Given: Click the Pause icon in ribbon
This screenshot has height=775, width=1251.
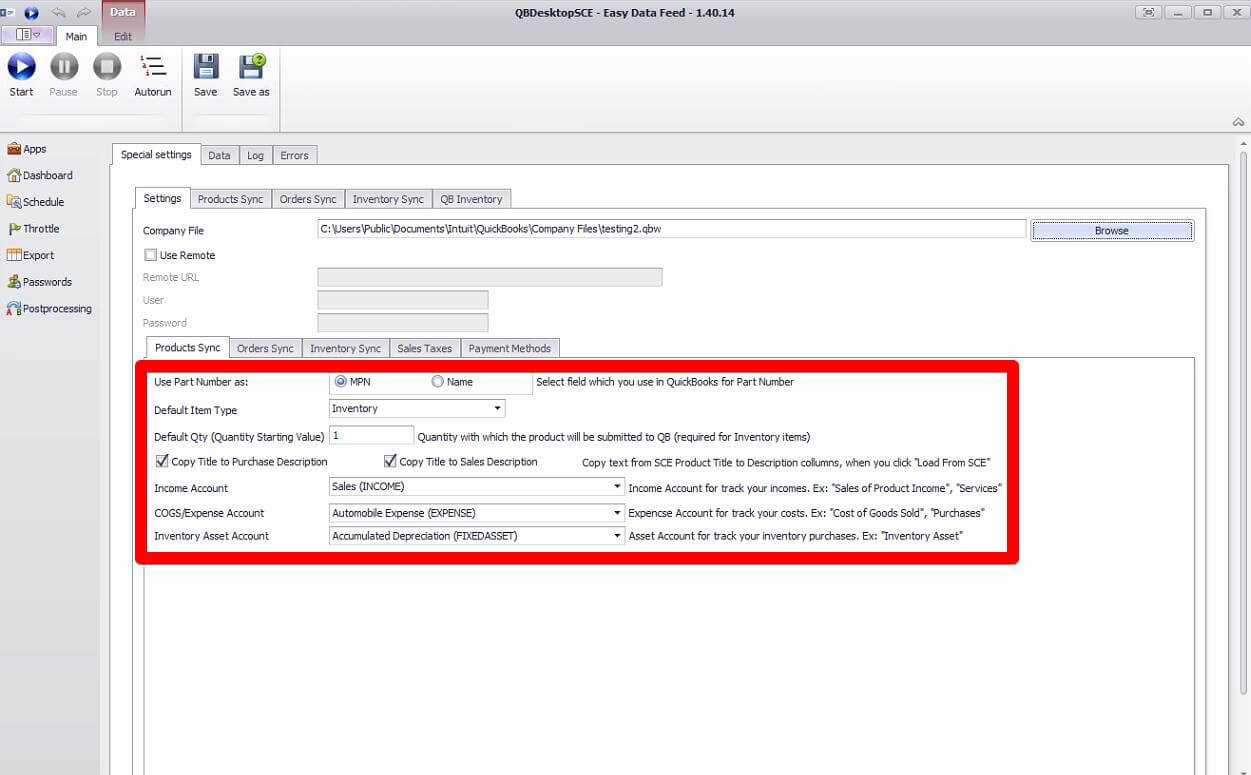Looking at the screenshot, I should 64,67.
